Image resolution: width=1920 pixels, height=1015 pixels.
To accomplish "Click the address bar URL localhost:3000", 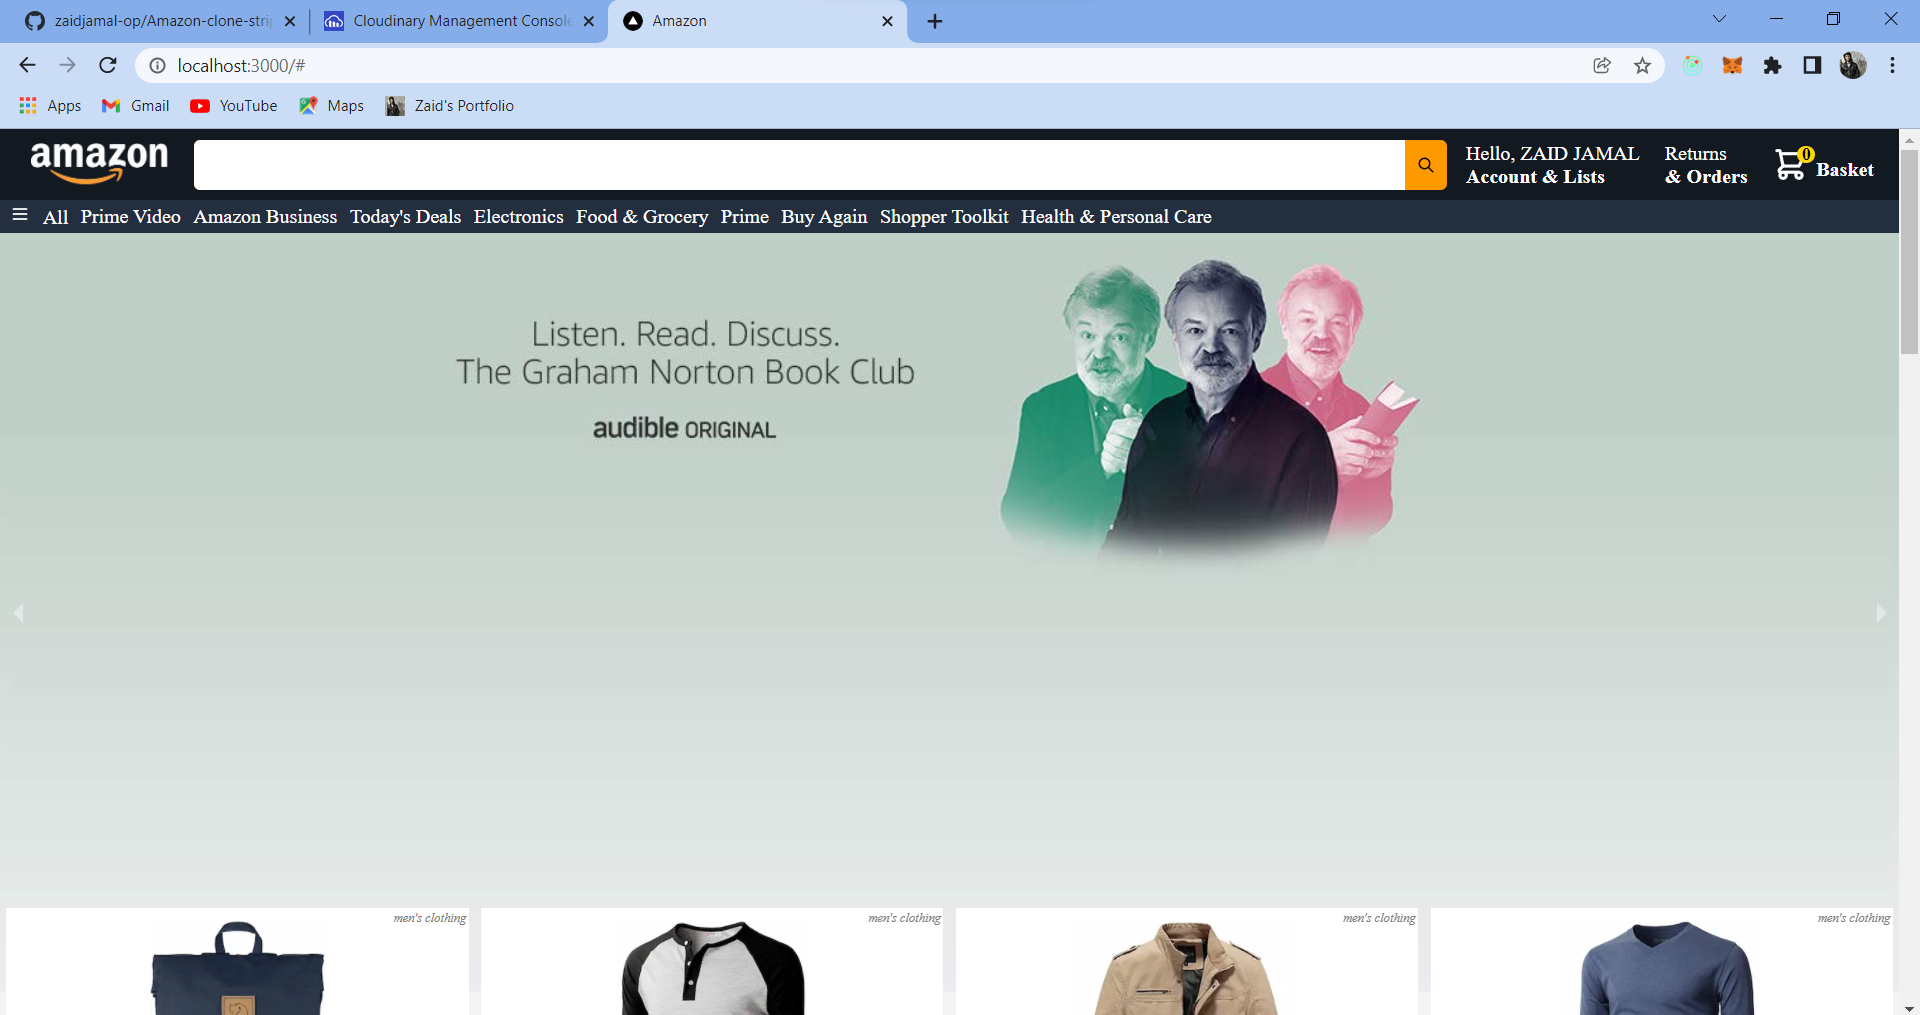I will click(241, 65).
